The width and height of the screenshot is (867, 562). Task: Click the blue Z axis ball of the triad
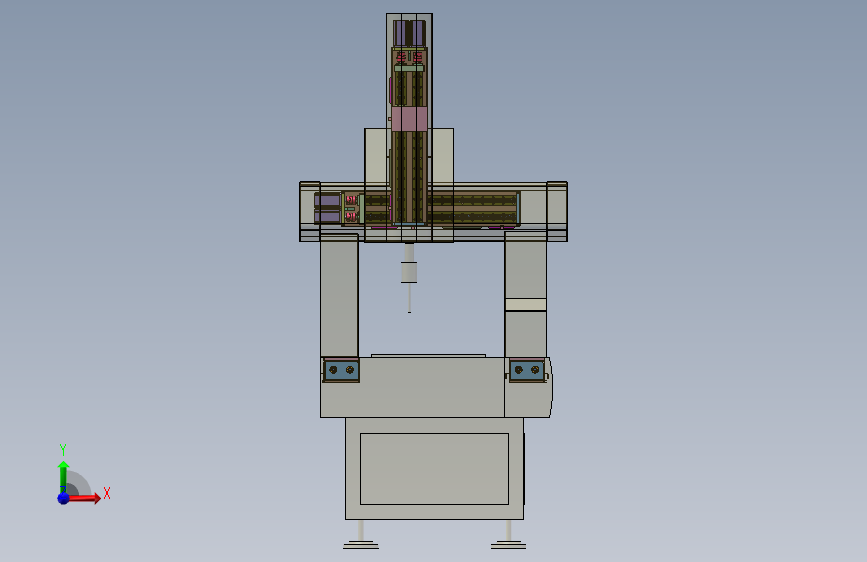click(64, 498)
